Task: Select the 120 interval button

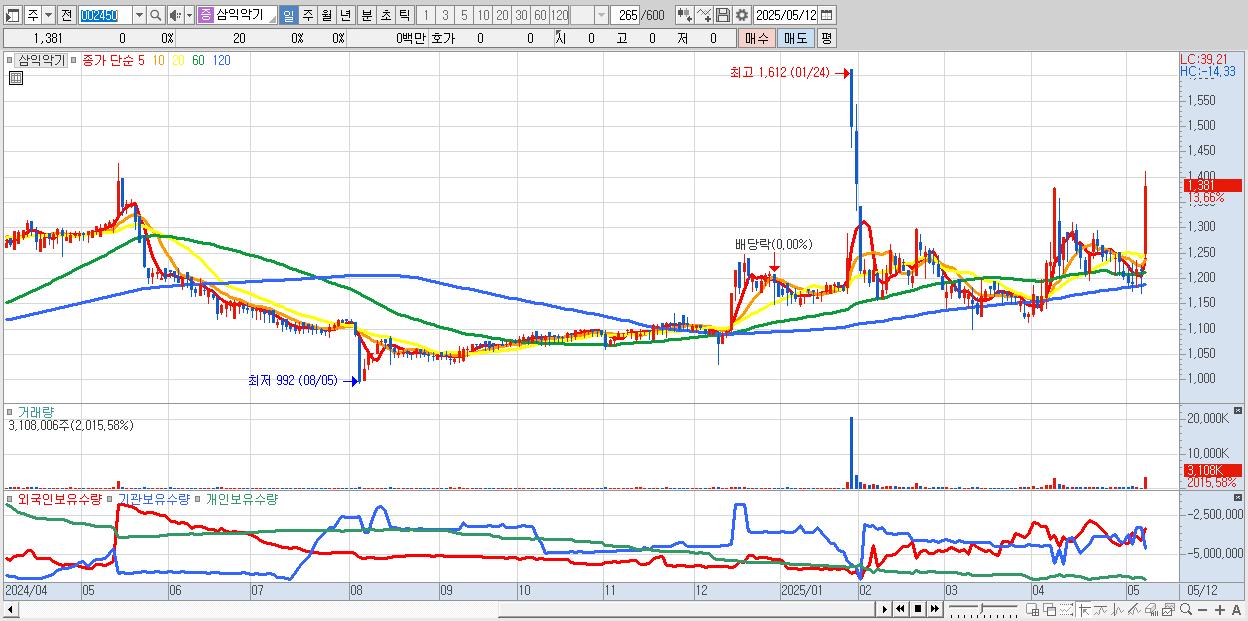Action: click(x=559, y=15)
